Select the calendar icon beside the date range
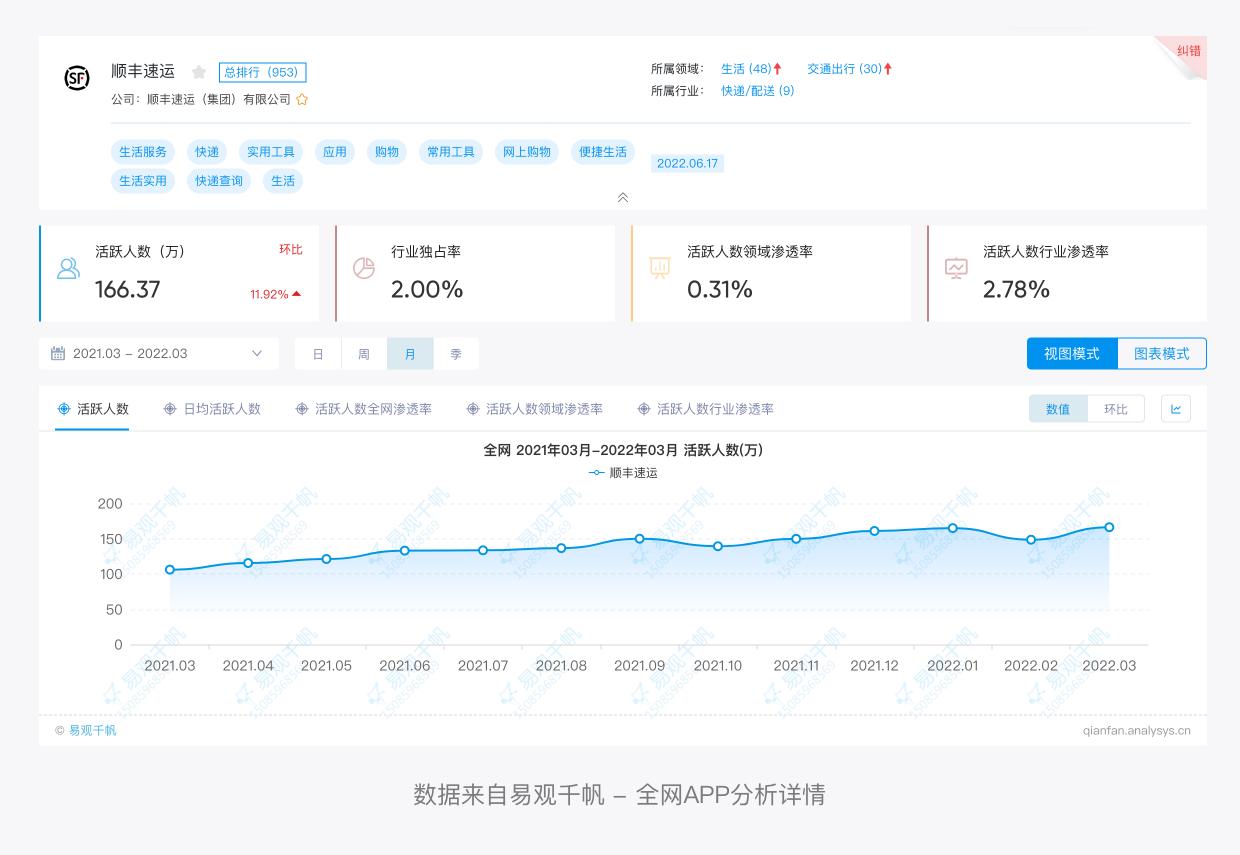1240x855 pixels. (57, 353)
